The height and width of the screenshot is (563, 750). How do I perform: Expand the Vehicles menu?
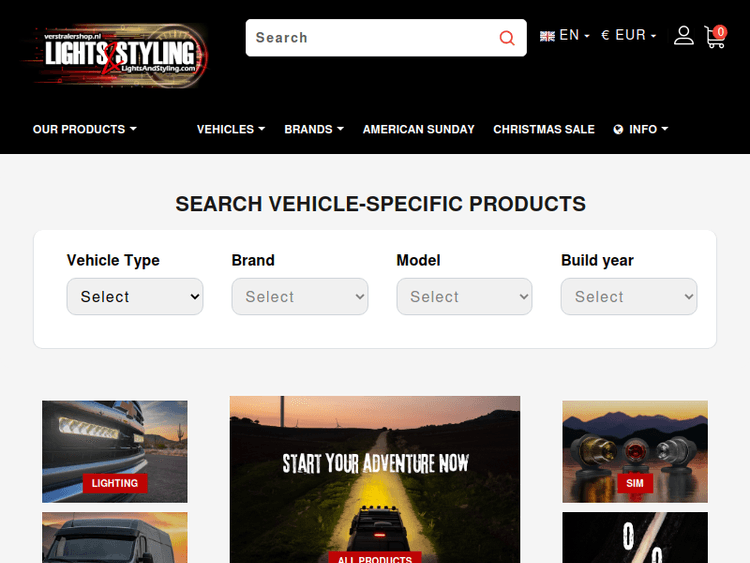point(231,130)
